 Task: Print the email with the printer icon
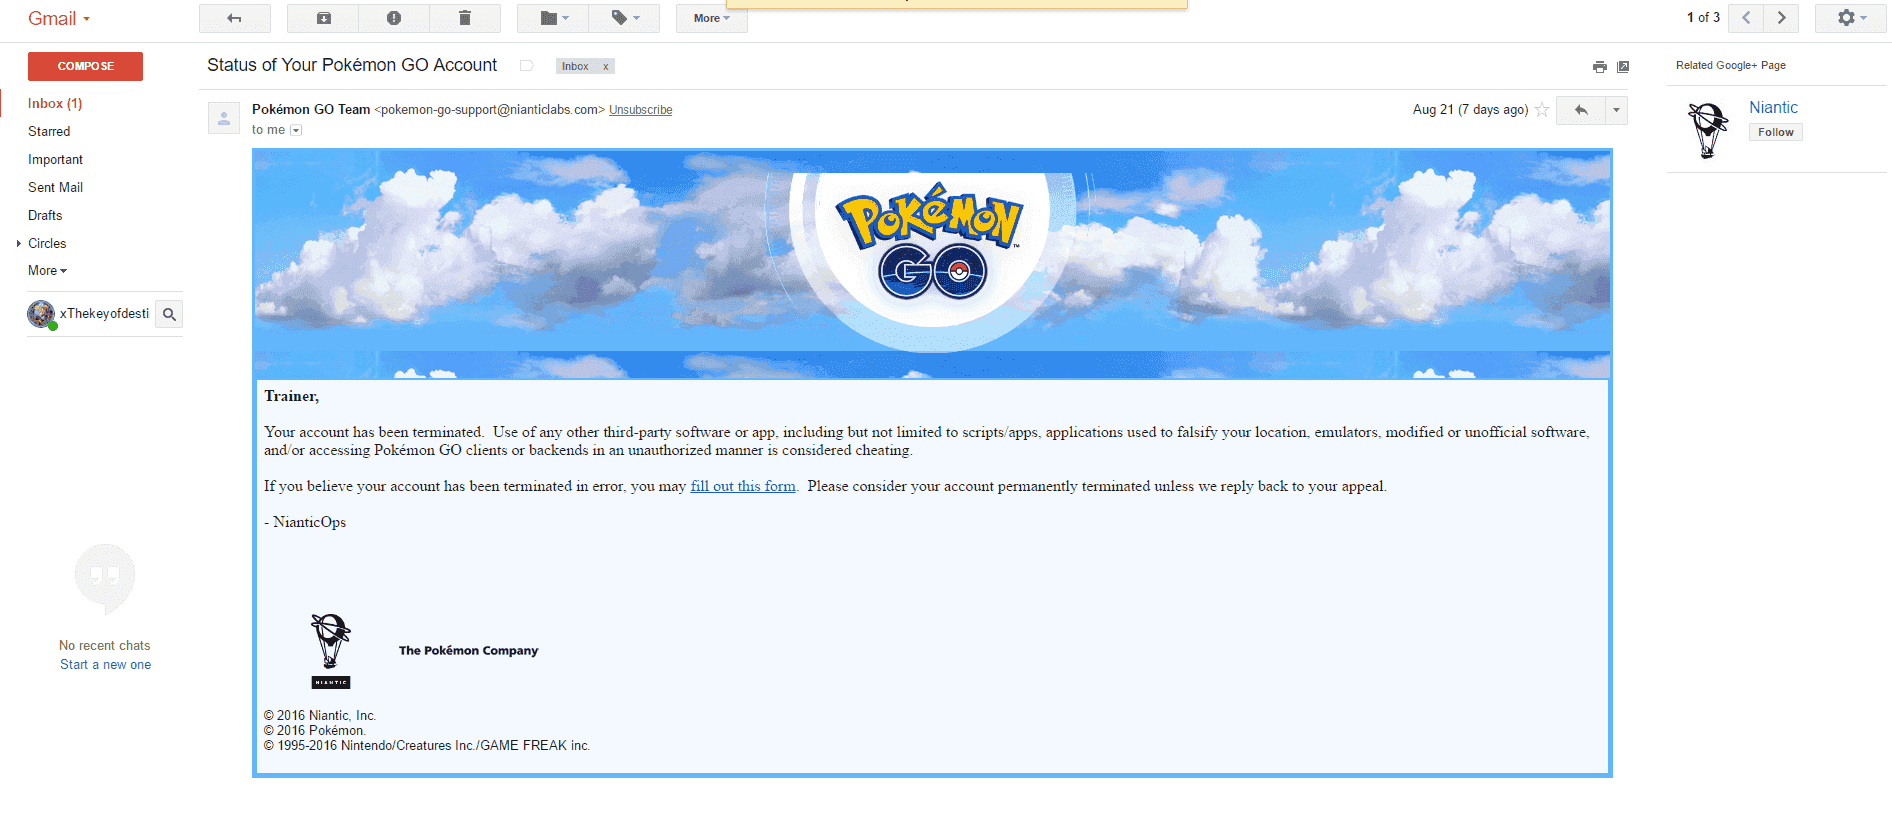pyautogui.click(x=1600, y=67)
